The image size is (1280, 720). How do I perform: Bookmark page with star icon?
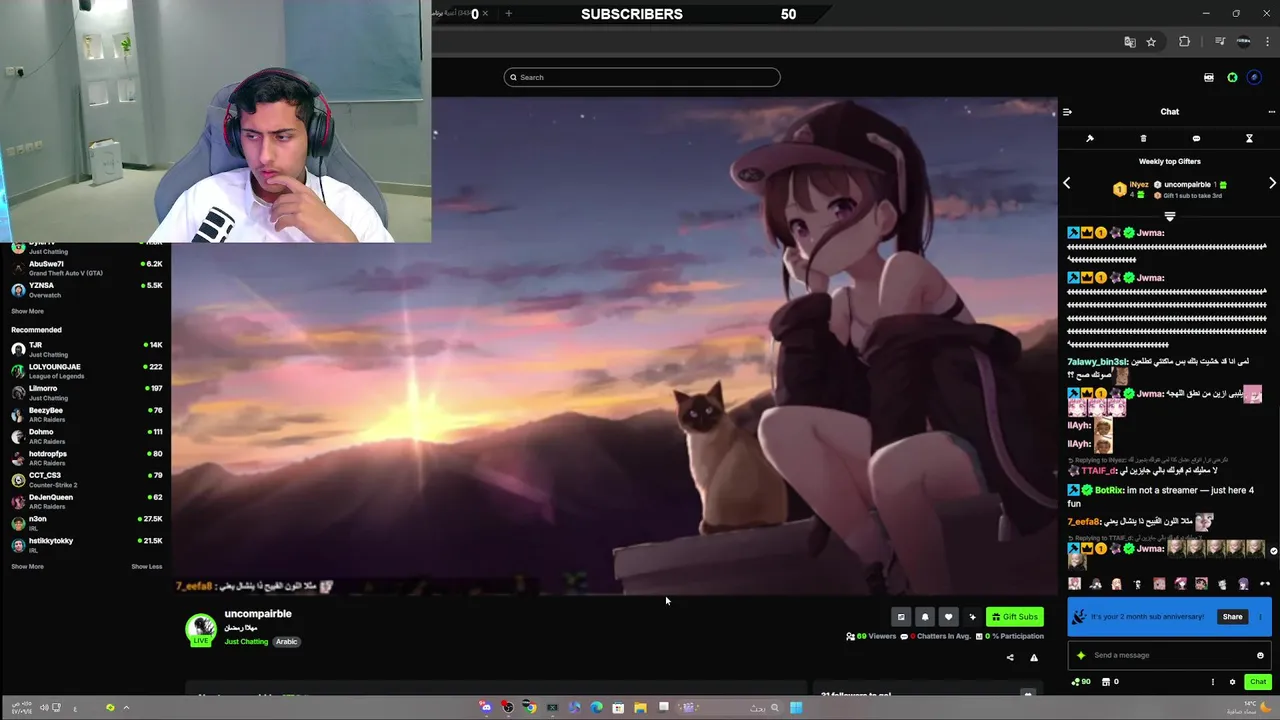tap(1151, 42)
